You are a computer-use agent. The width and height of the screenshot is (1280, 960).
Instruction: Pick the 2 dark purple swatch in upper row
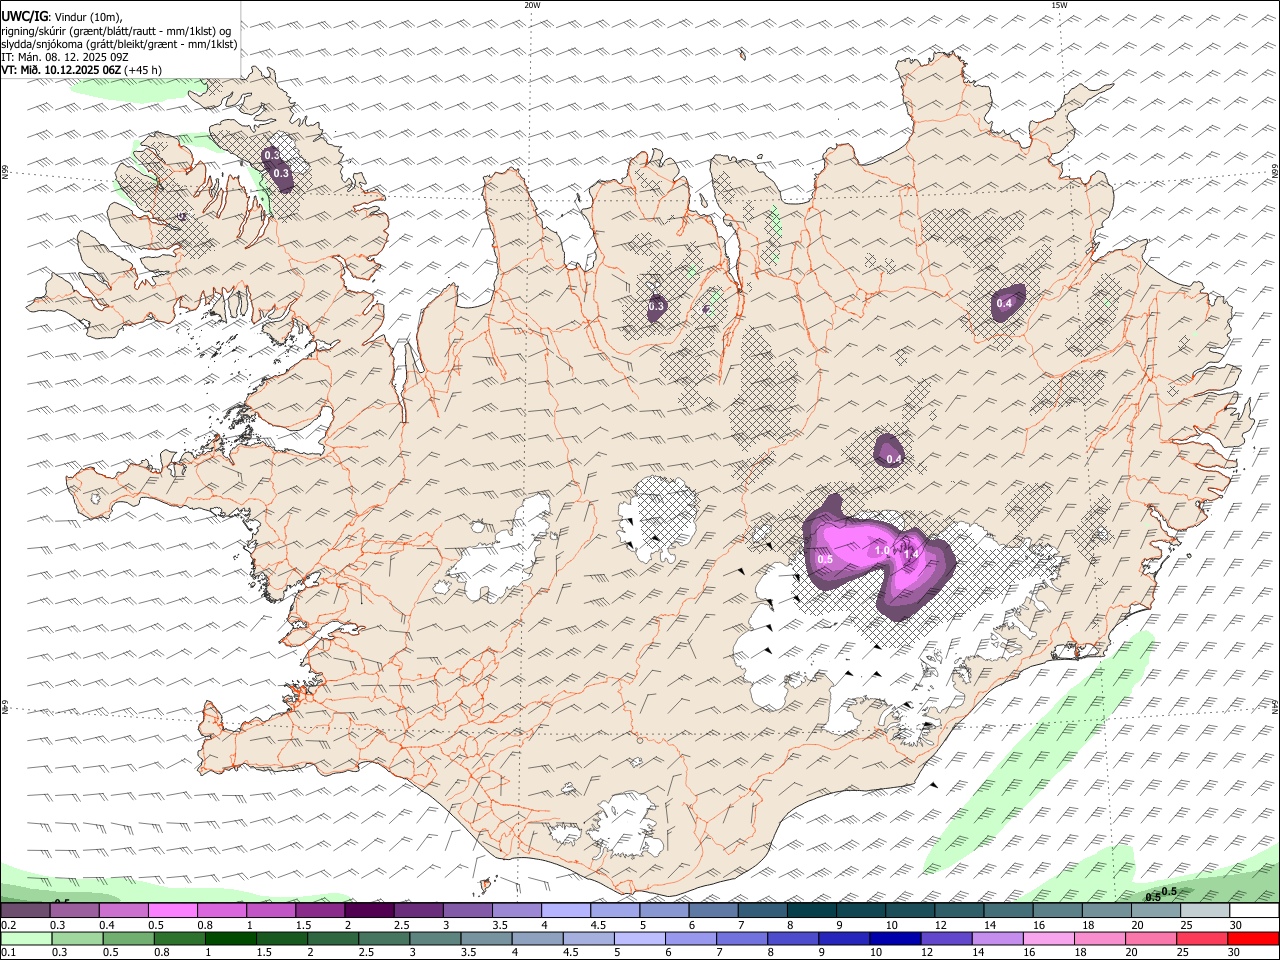tap(369, 910)
